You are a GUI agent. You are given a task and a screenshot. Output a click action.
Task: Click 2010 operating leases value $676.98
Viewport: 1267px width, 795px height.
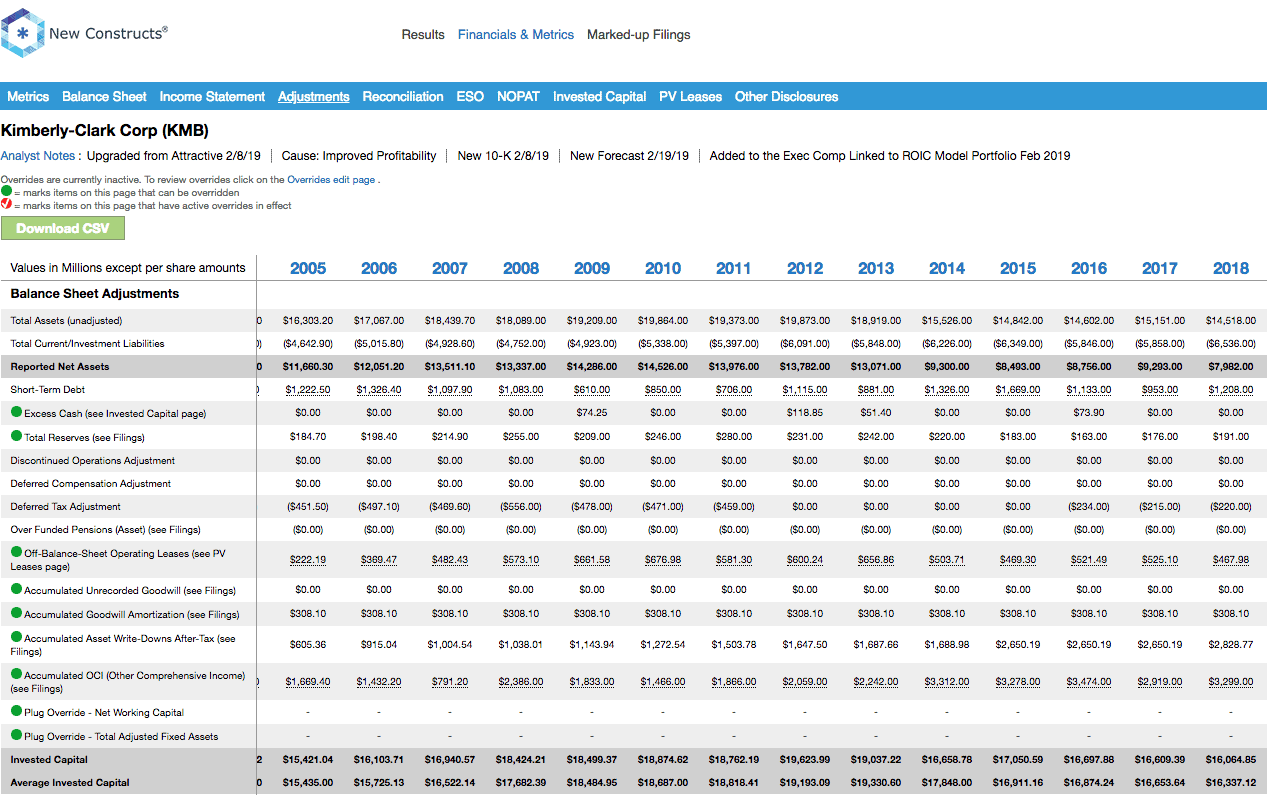pos(663,560)
